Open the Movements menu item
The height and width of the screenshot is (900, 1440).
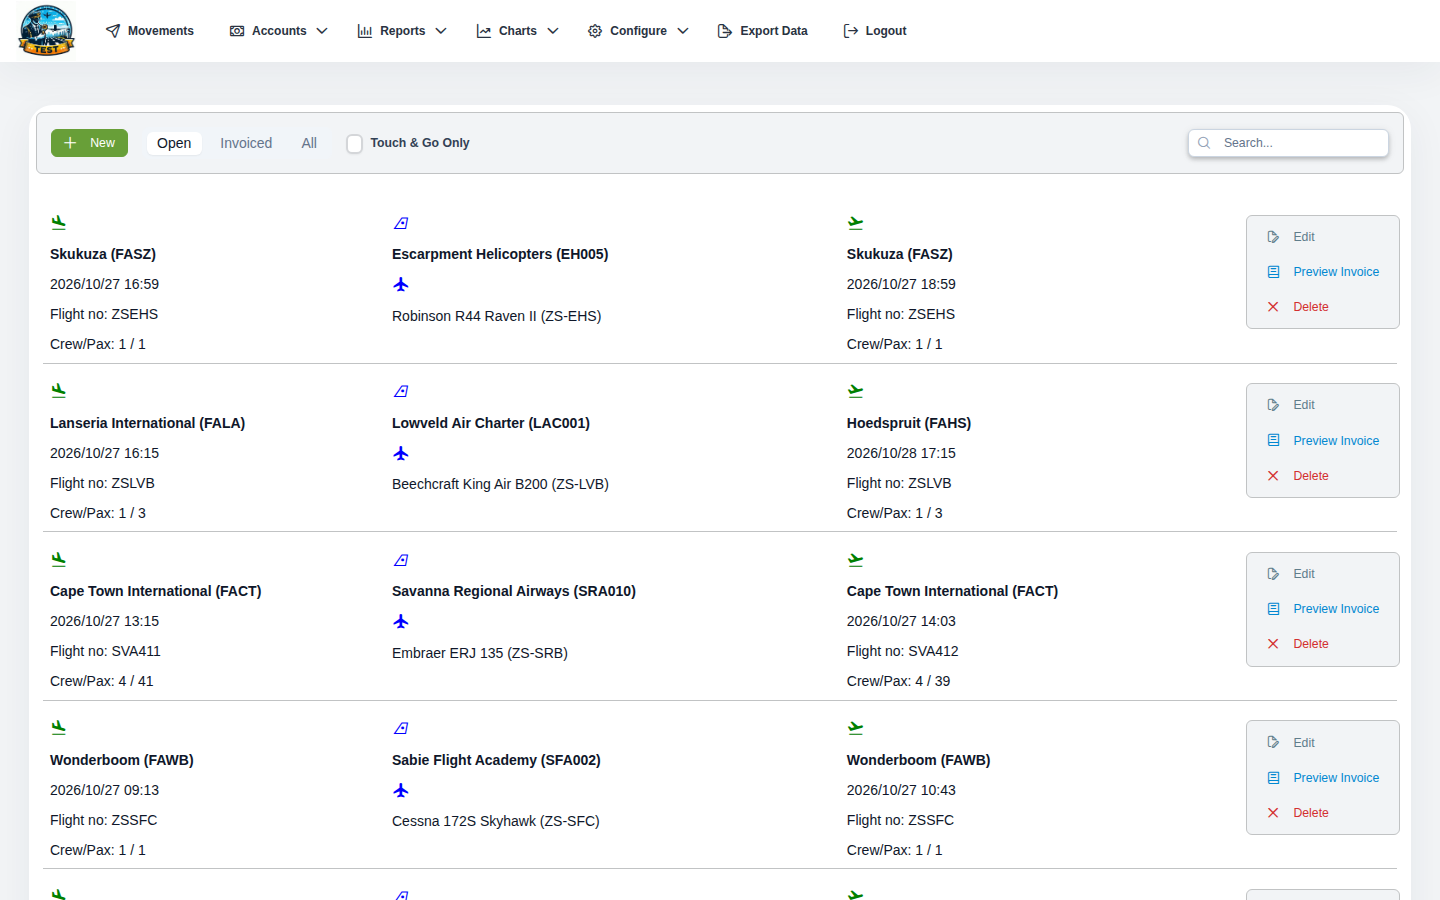tap(150, 31)
